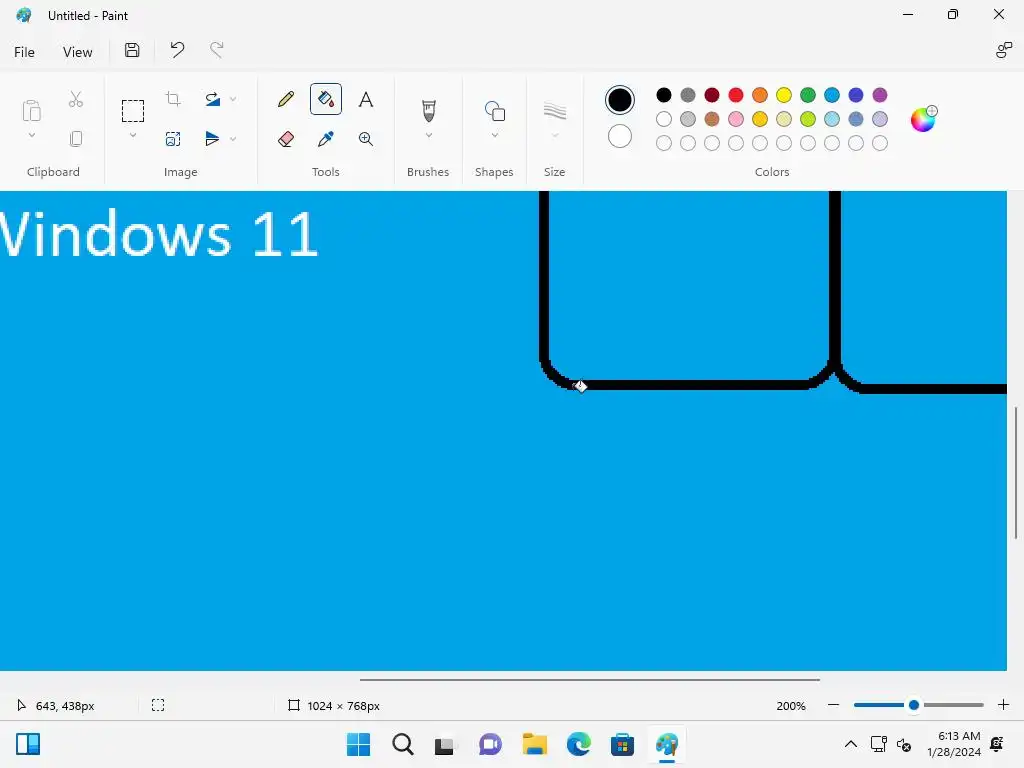This screenshot has width=1024, height=768.
Task: Click the selection size icon in status bar
Action: [x=158, y=705]
